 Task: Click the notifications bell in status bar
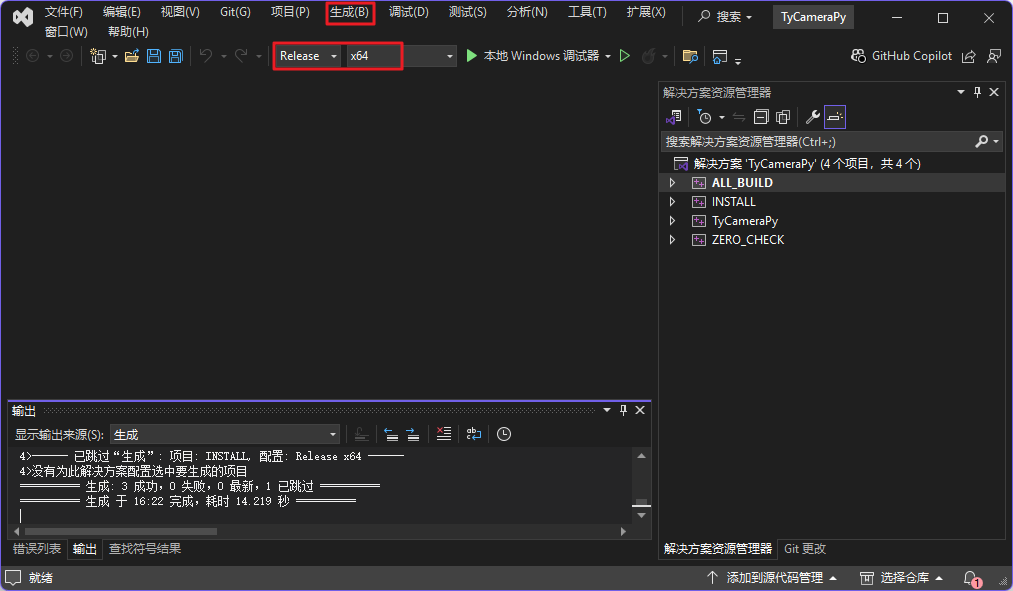[970, 578]
